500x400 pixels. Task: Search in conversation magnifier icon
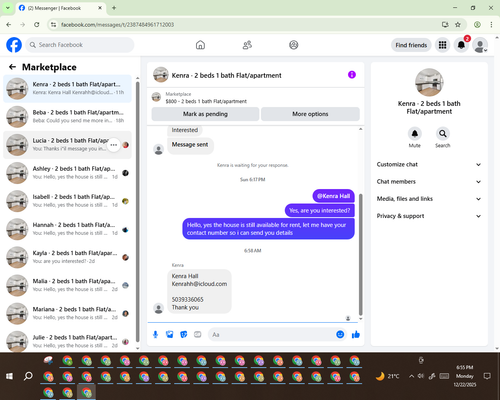click(x=443, y=134)
